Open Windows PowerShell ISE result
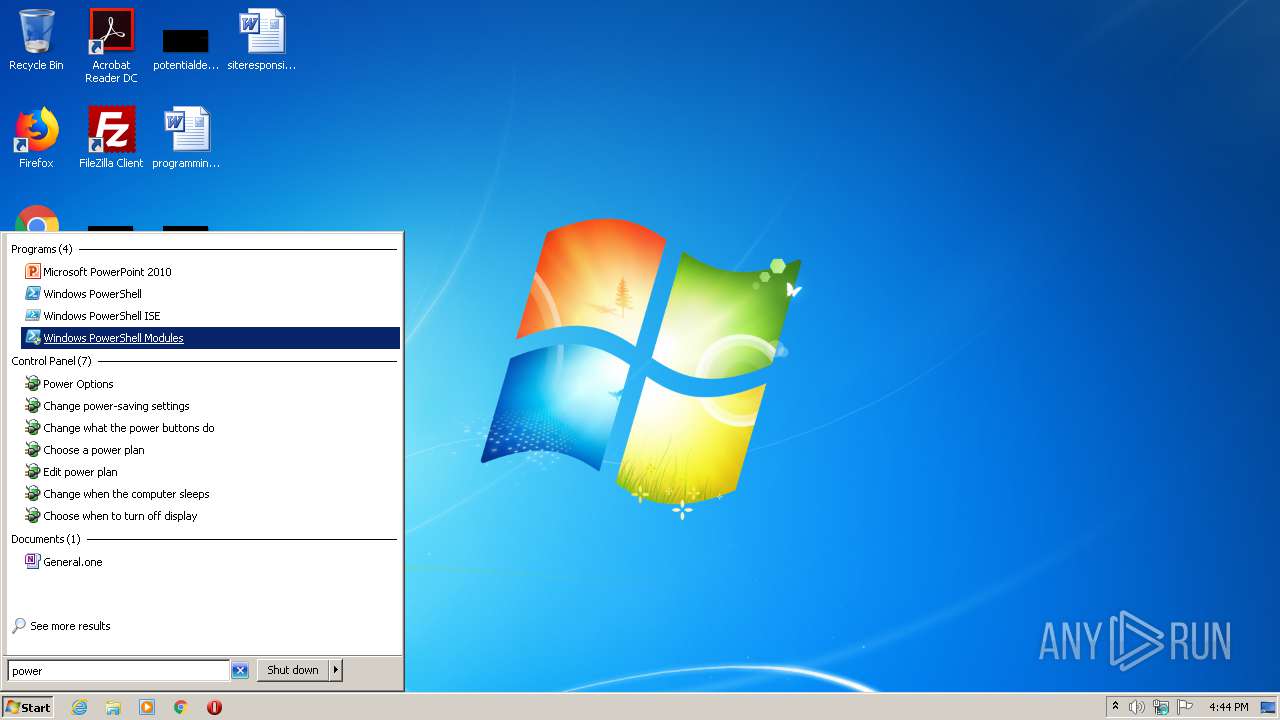The image size is (1280, 720). [210, 316]
